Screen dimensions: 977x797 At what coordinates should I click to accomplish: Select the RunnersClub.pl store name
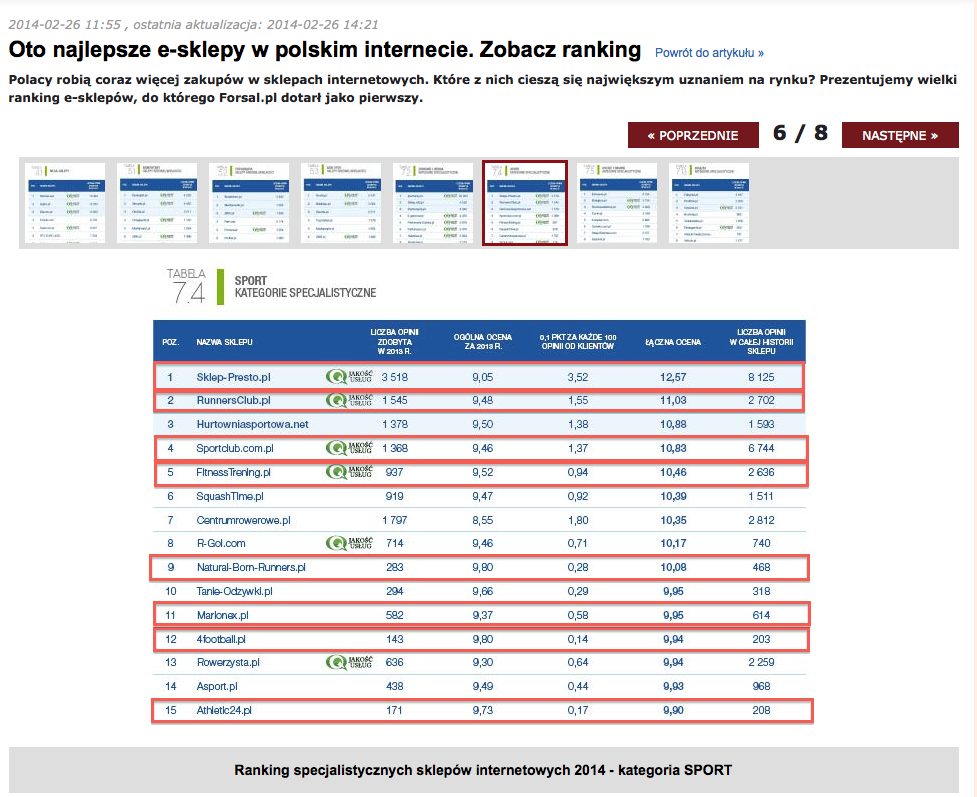point(233,400)
